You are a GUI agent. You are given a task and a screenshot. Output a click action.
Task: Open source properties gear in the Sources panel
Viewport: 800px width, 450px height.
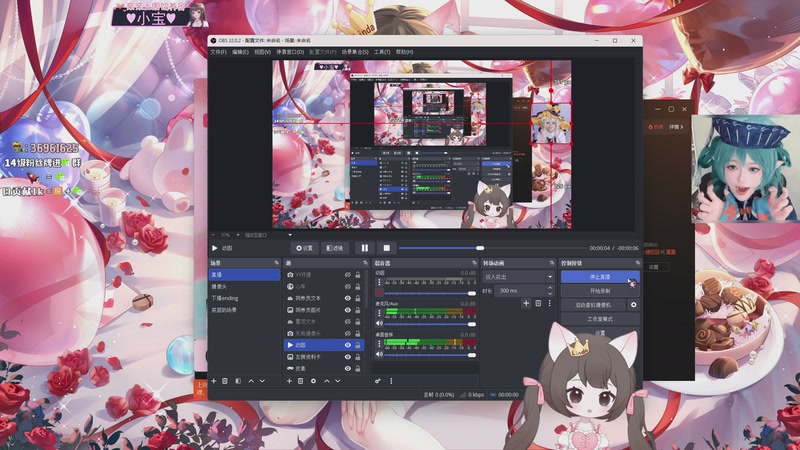(313, 381)
